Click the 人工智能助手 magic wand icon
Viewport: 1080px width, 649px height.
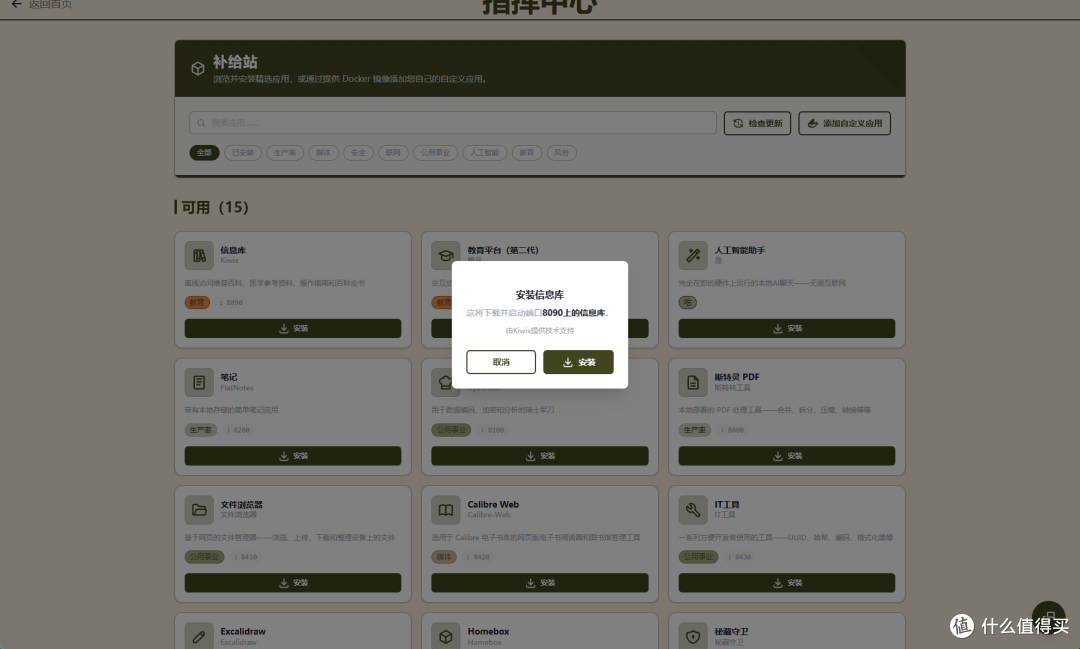tap(693, 256)
